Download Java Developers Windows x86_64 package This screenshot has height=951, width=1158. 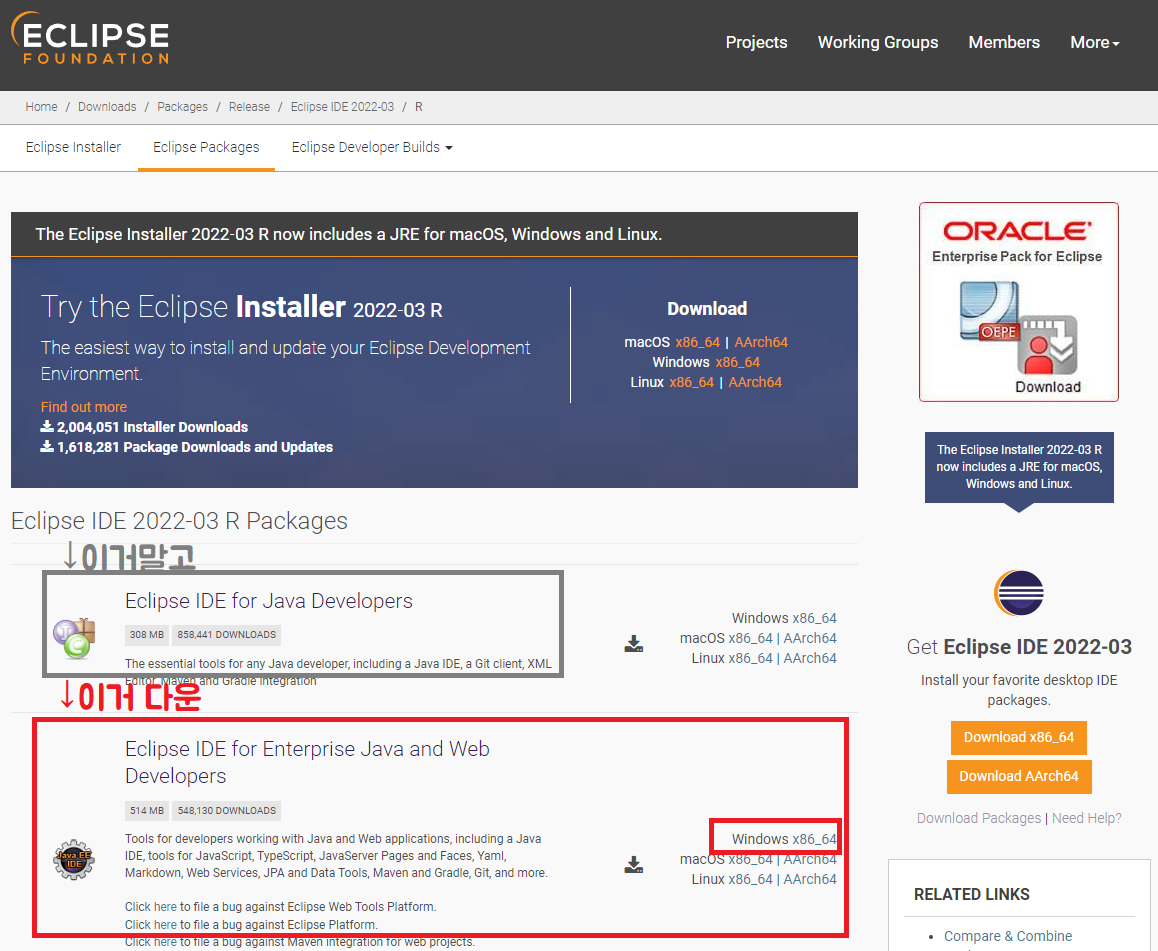coord(815,618)
